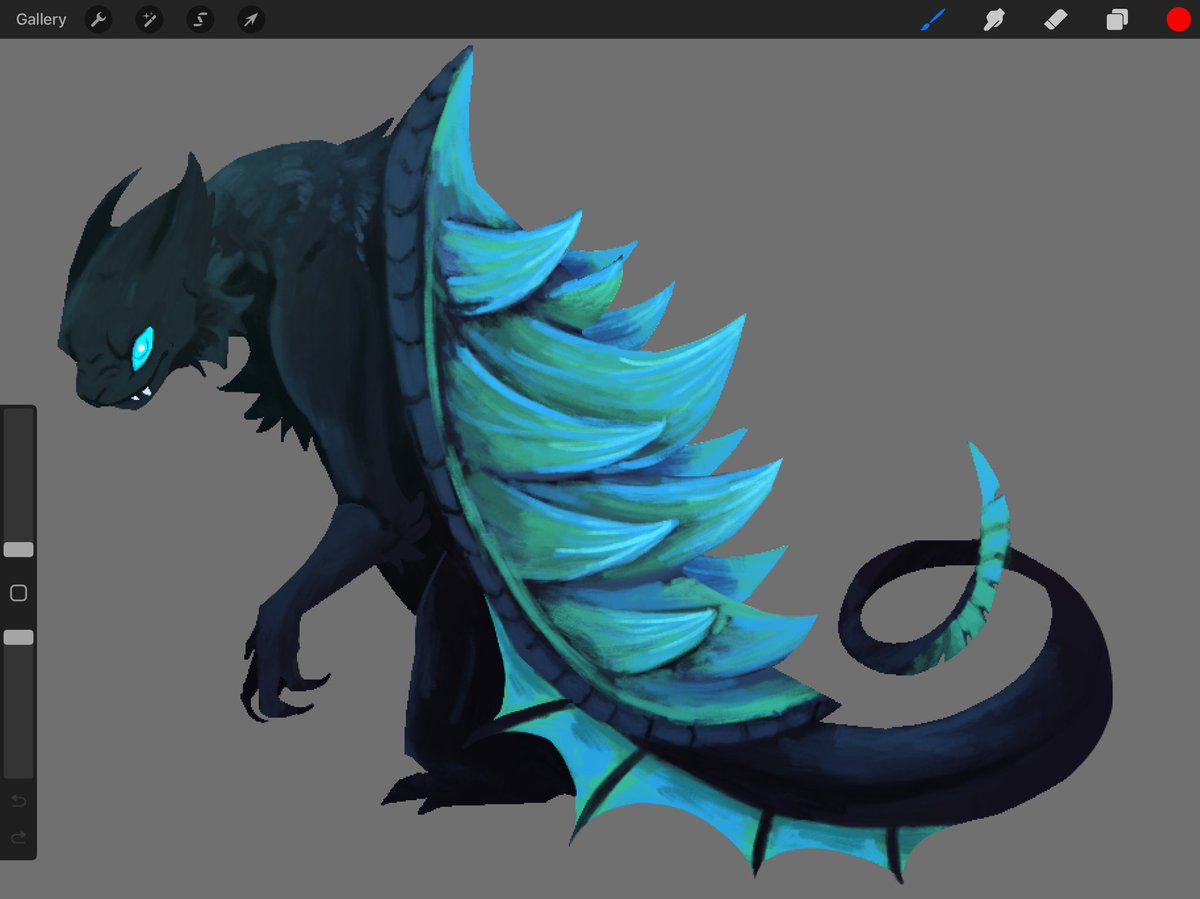Viewport: 1200px width, 899px height.
Task: Open the Actions wrench menu
Action: click(98, 19)
